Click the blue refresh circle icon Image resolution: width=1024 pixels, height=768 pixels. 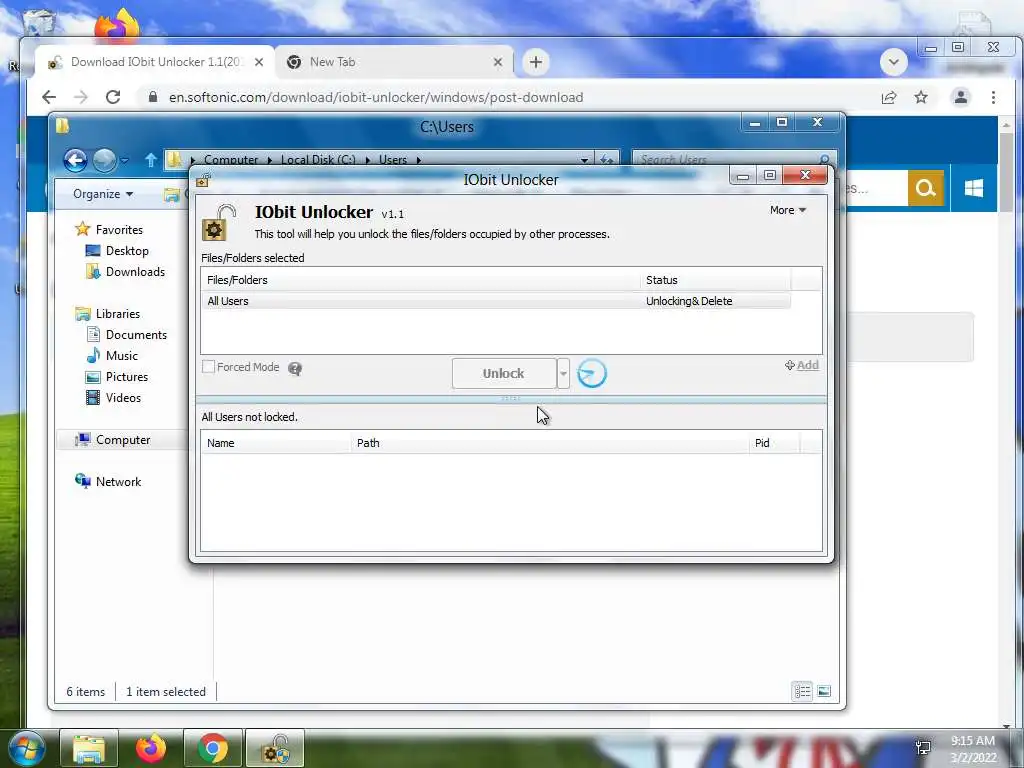(592, 374)
